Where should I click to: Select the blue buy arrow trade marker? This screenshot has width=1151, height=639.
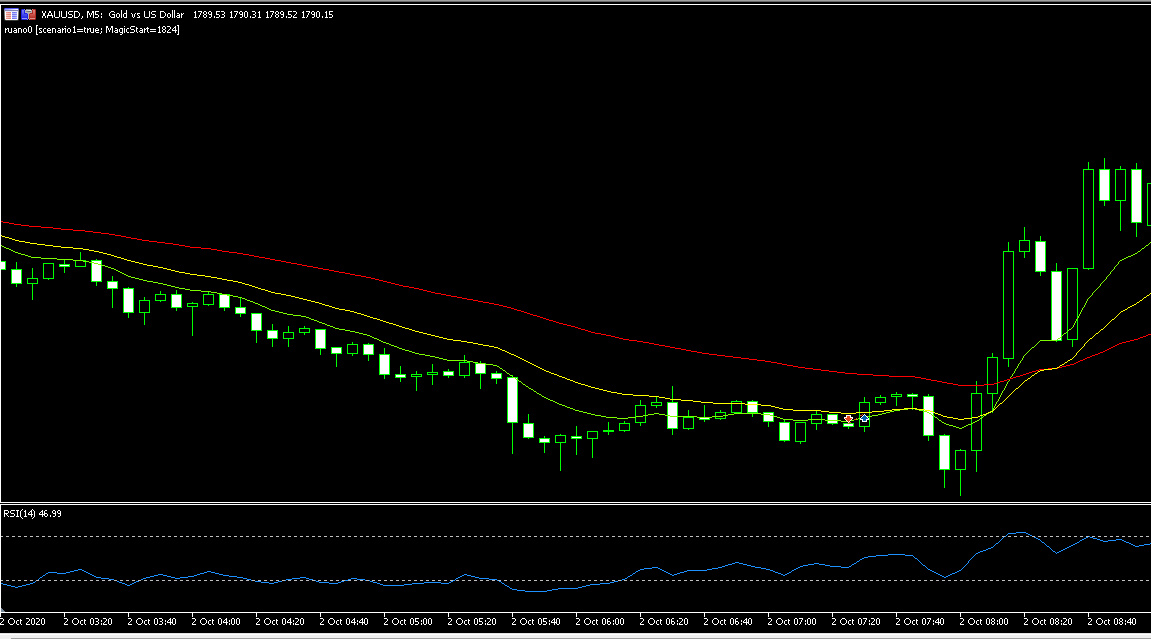click(865, 418)
